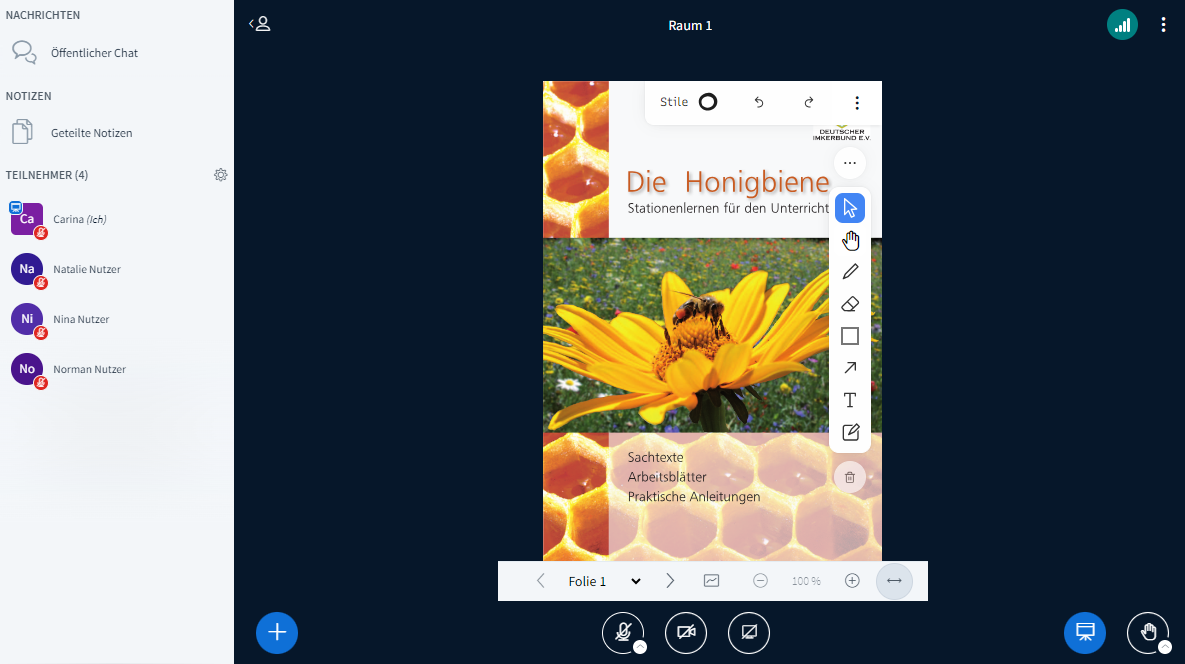Toggle webcam sharing on

(x=686, y=632)
